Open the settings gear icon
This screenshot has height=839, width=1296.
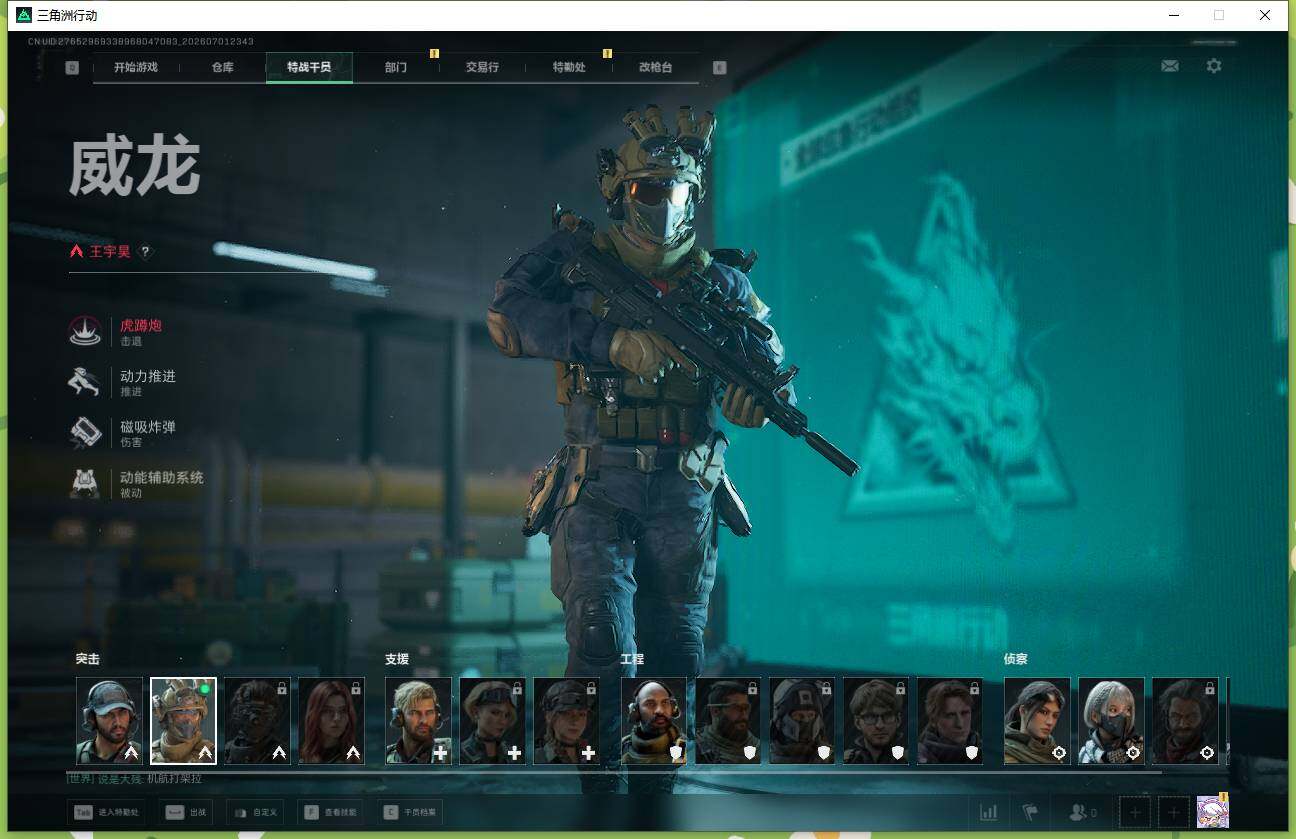tap(1214, 66)
